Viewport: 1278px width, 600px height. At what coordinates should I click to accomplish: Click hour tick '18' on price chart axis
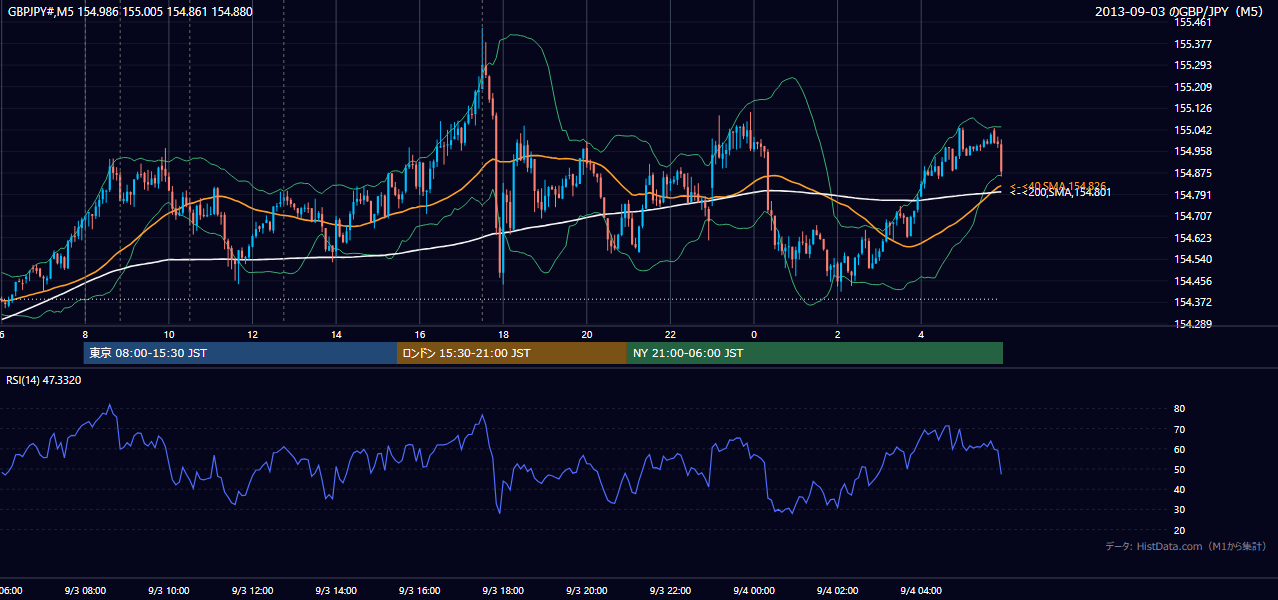click(x=503, y=334)
